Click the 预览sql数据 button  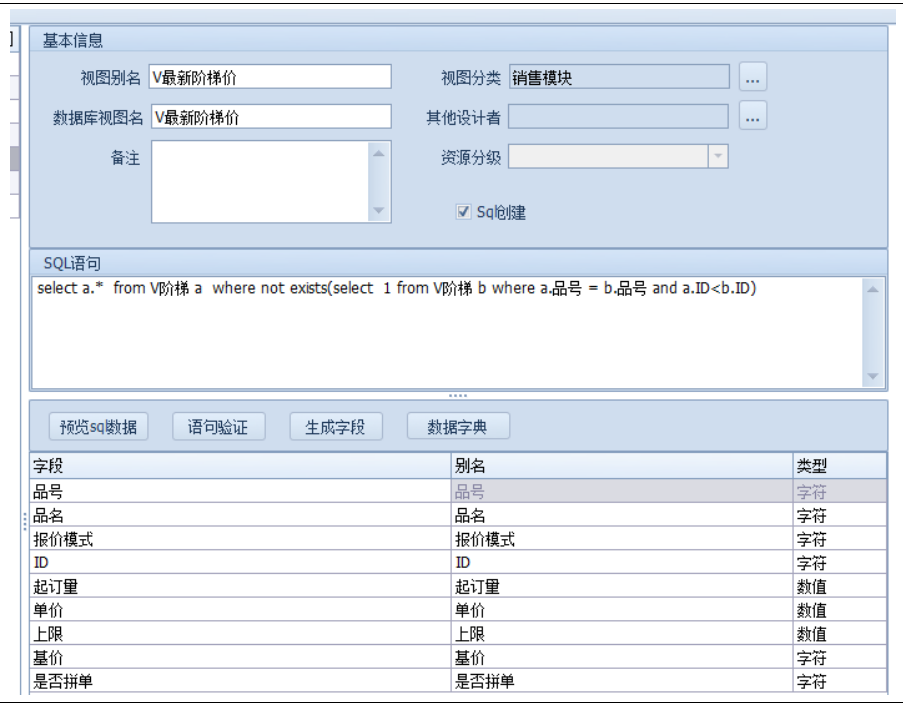pos(98,427)
